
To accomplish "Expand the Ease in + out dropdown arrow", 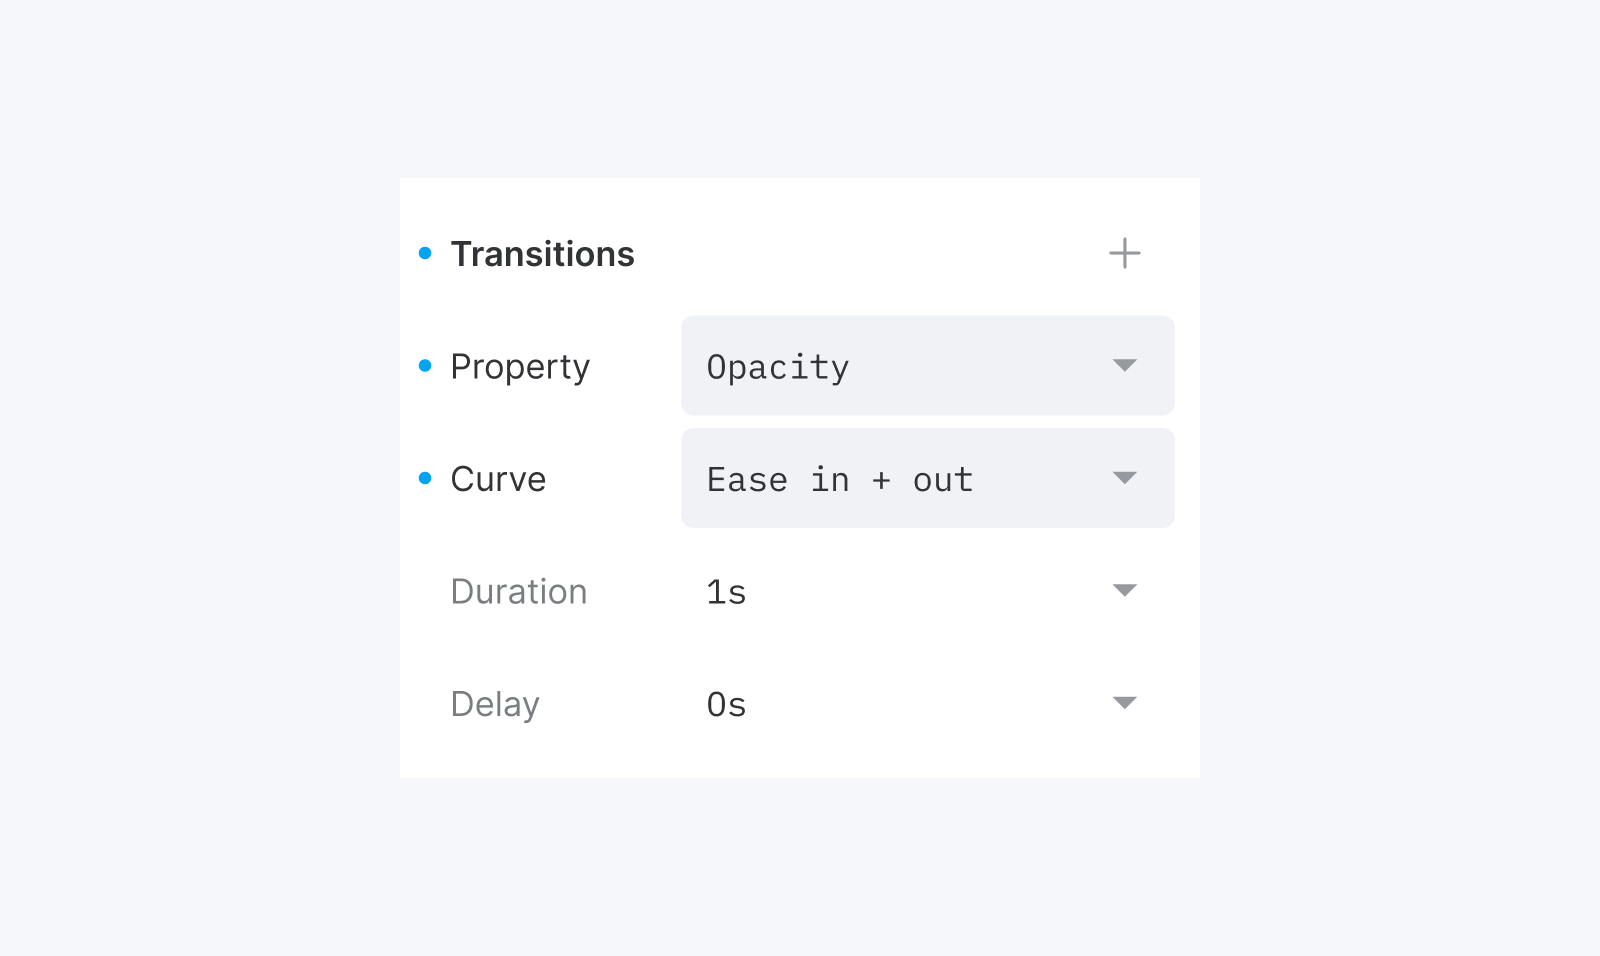I will [x=1124, y=478].
